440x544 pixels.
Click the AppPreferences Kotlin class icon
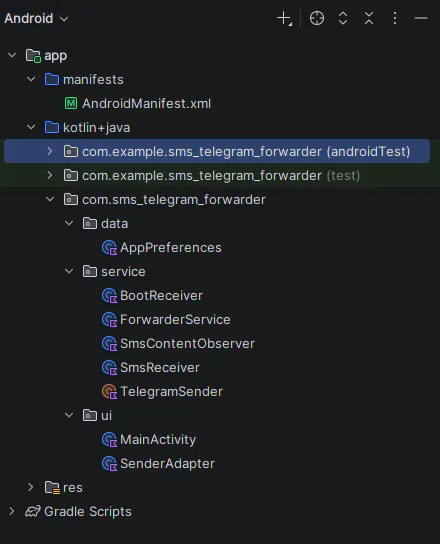[x=109, y=248]
